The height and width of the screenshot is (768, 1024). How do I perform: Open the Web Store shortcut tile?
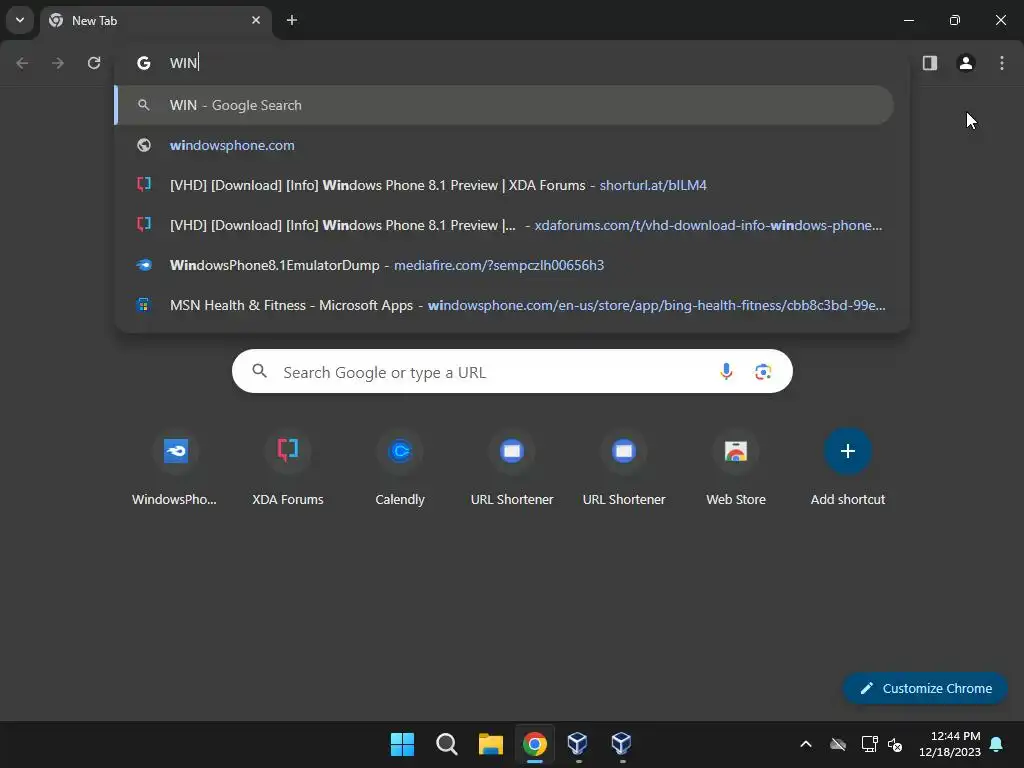[x=736, y=469]
